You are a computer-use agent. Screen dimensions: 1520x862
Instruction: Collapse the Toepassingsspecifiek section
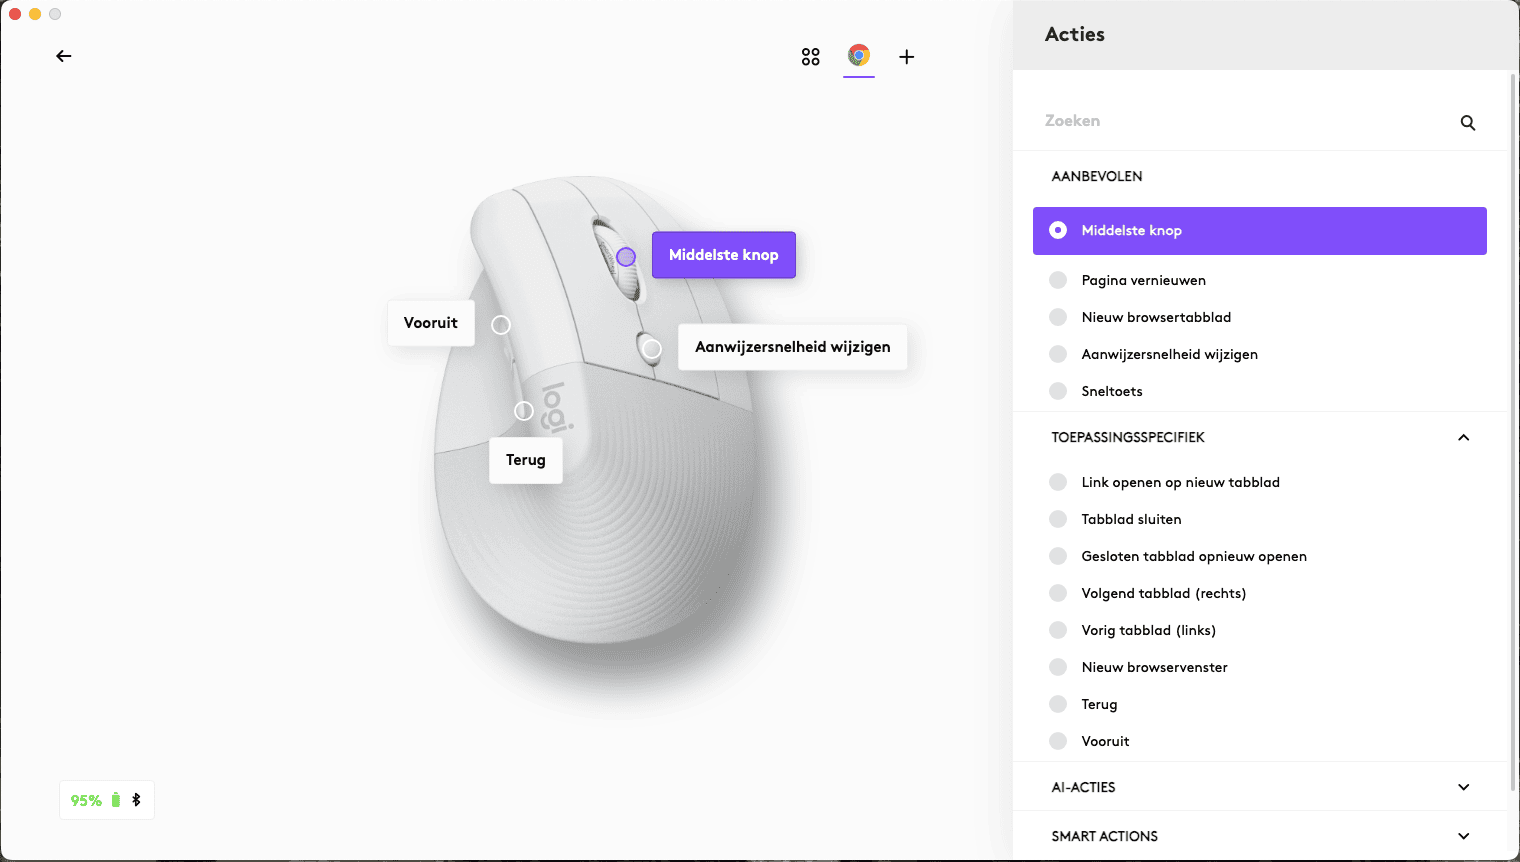coord(1463,437)
